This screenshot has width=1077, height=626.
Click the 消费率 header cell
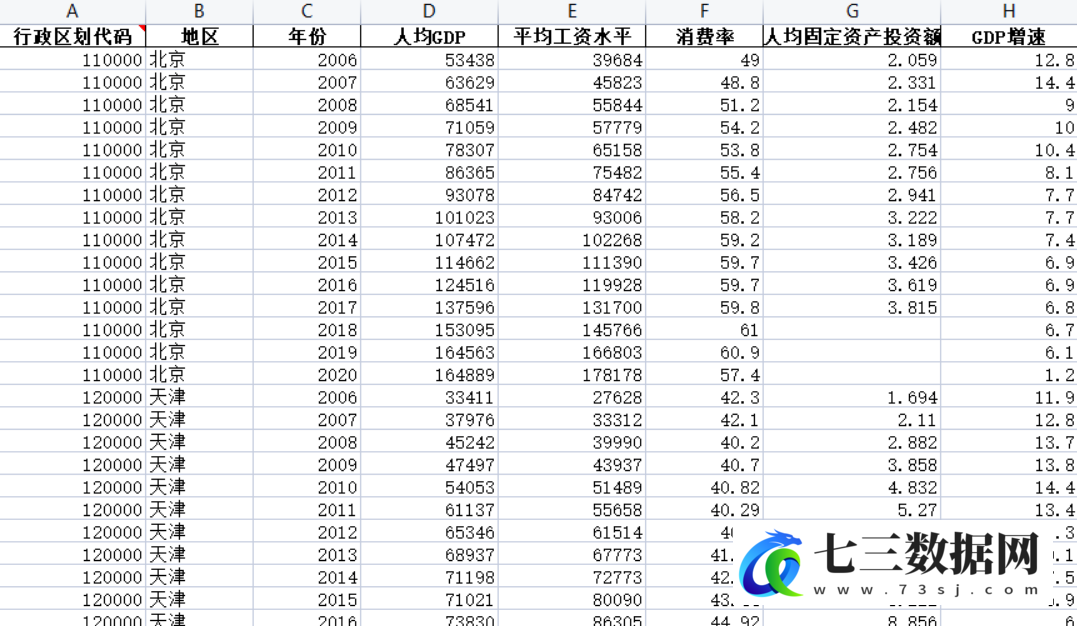coord(705,36)
